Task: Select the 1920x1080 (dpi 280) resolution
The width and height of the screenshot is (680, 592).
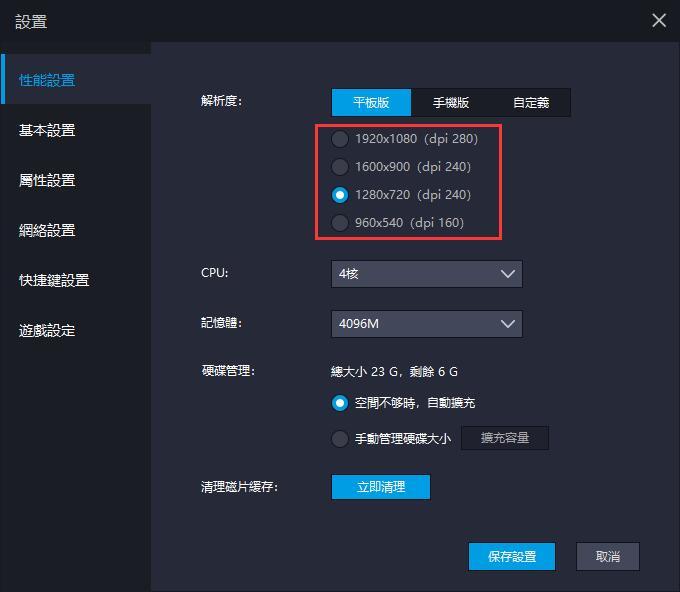Action: [404, 139]
